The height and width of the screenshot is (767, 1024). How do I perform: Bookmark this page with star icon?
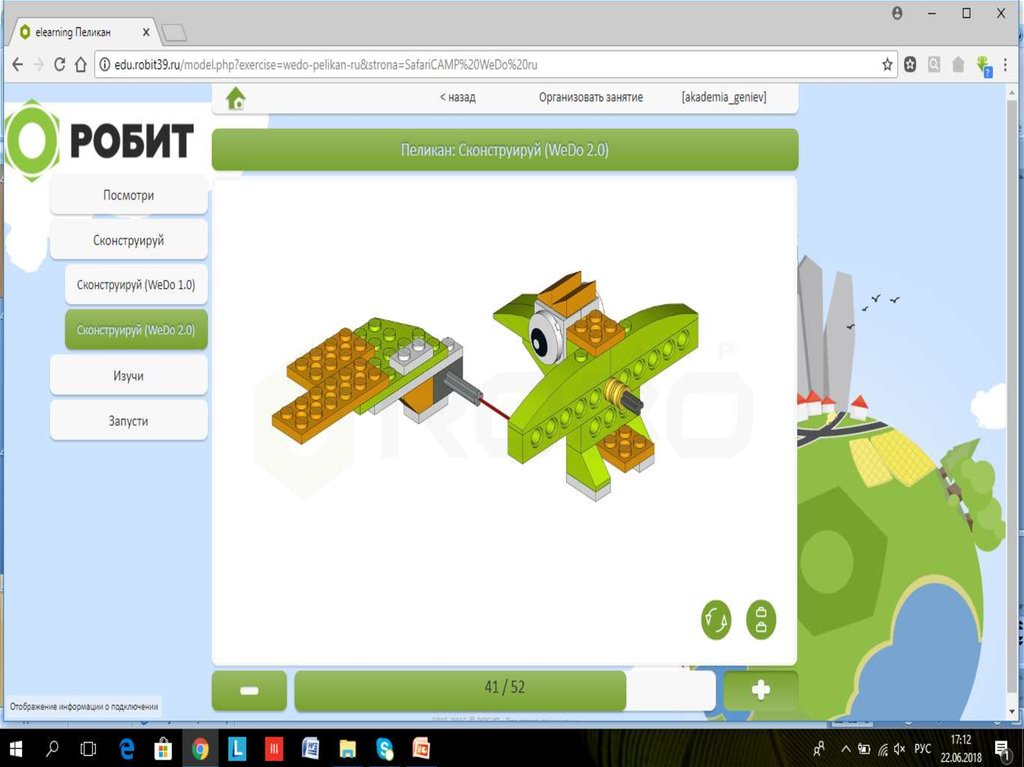pyautogui.click(x=887, y=65)
